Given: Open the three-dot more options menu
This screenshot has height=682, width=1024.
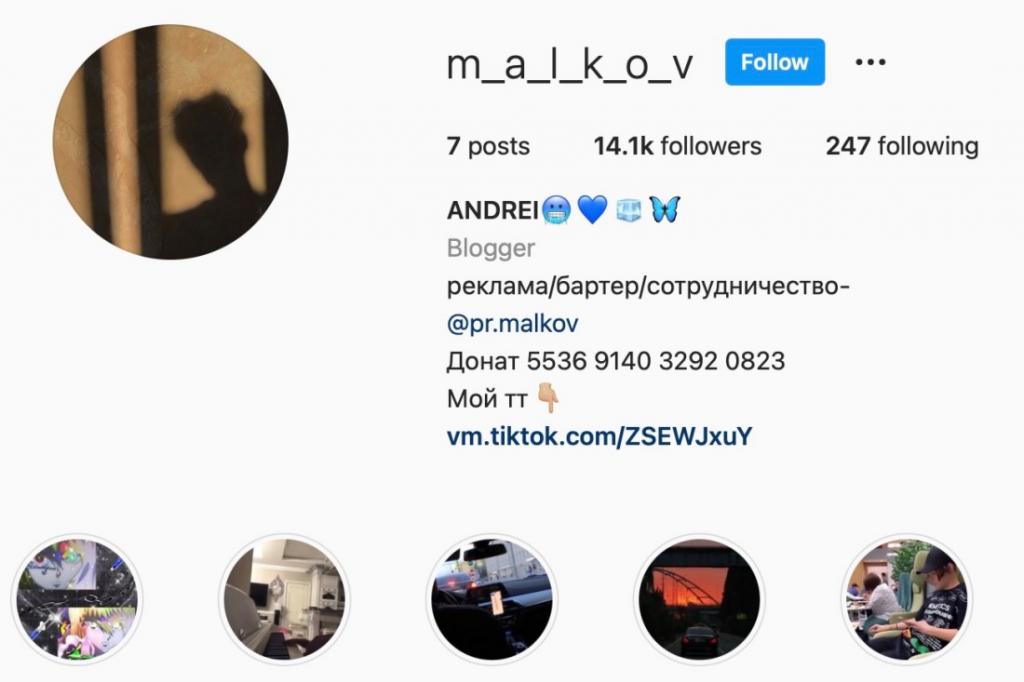Looking at the screenshot, I should point(870,62).
